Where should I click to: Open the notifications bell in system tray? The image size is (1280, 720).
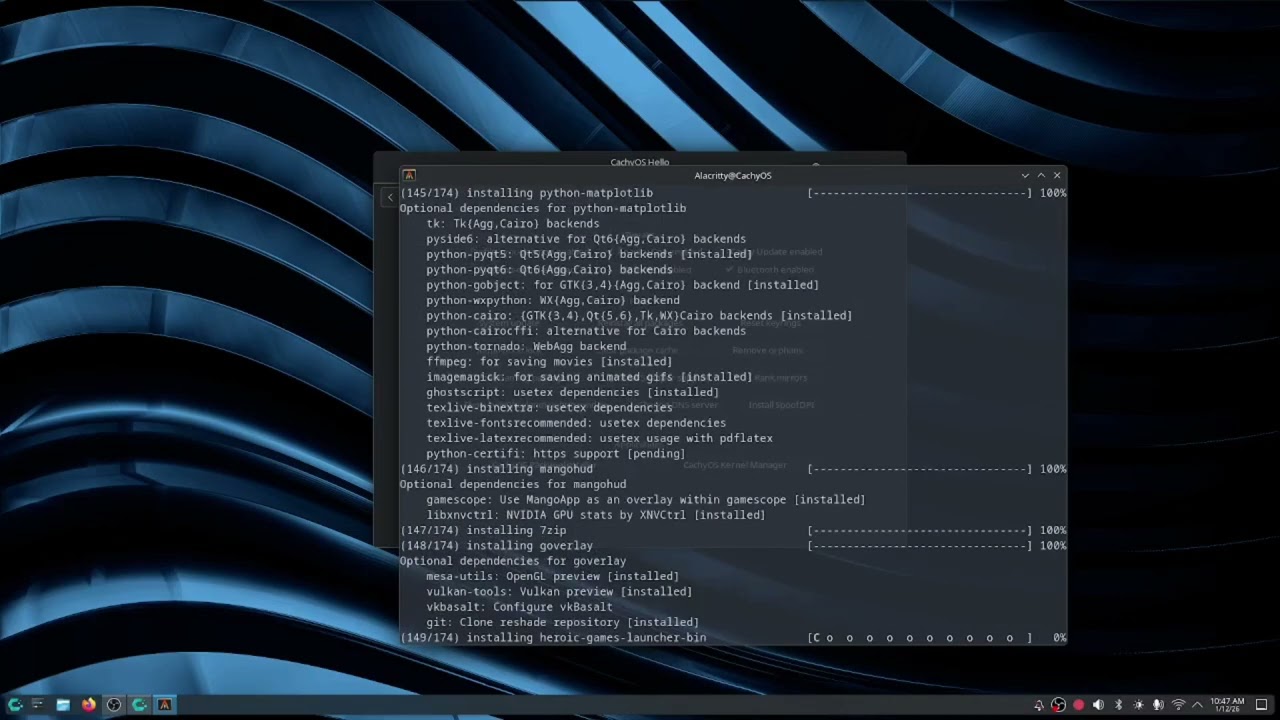pos(1039,705)
